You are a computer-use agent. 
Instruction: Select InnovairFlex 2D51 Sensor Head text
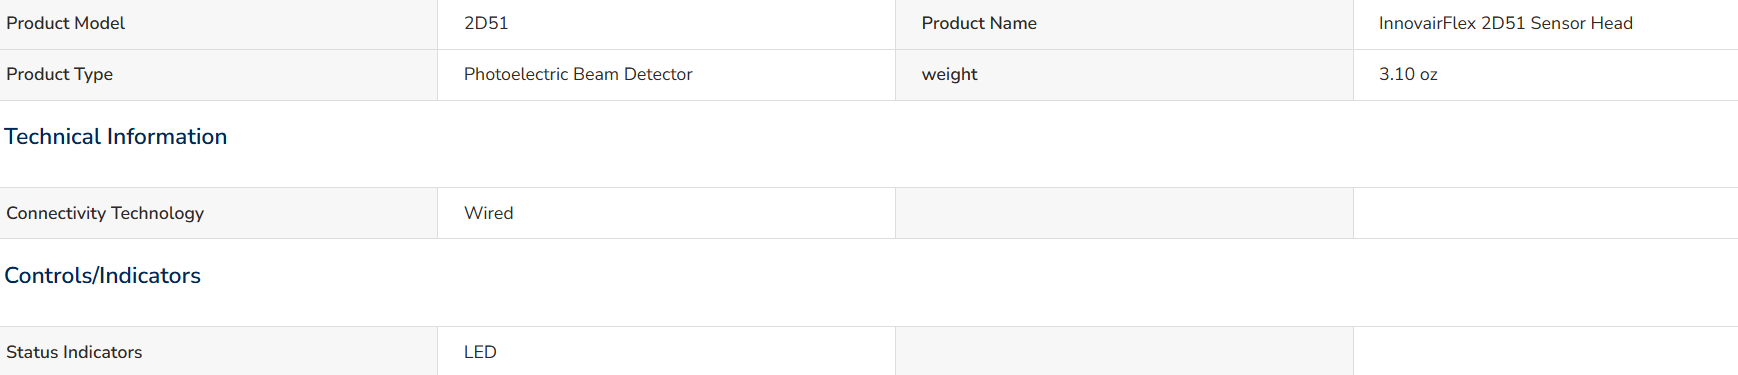[1505, 23]
